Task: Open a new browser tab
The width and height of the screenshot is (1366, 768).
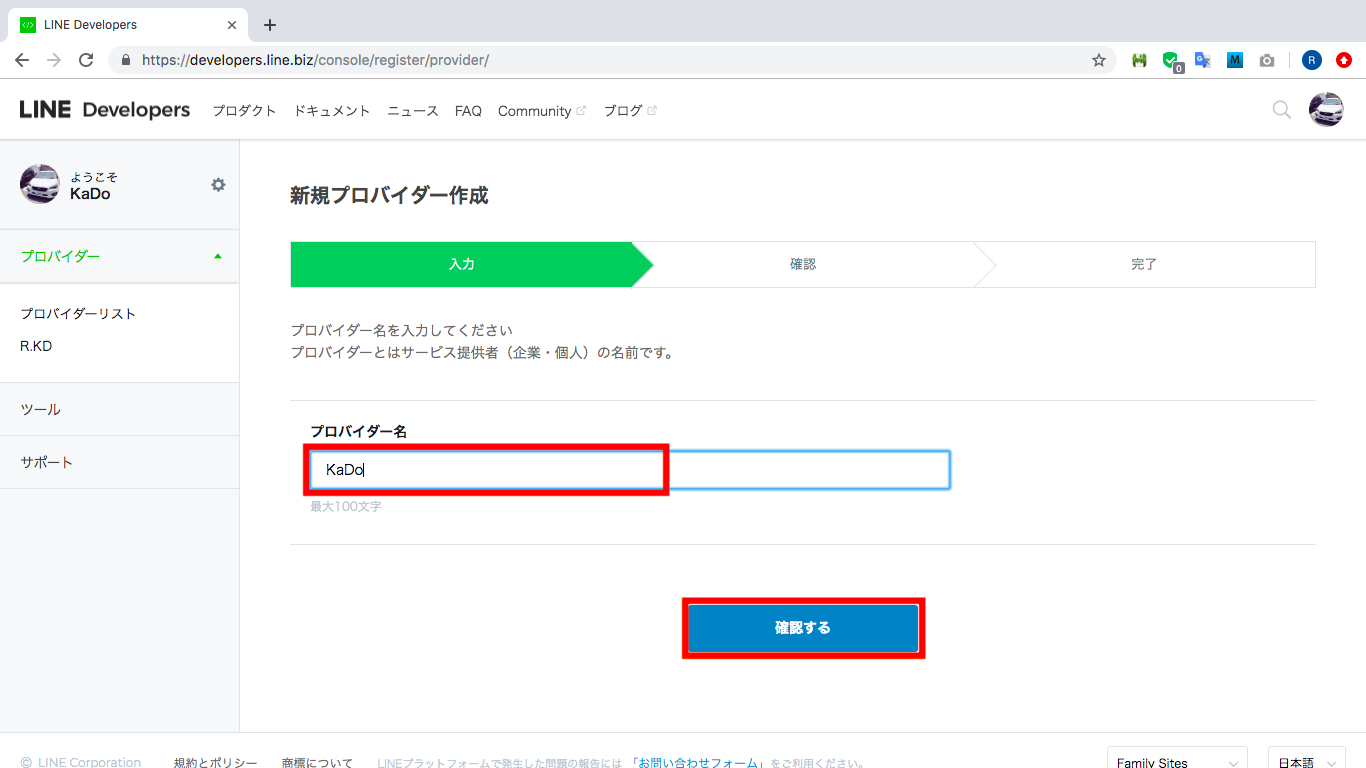Action: pos(269,25)
